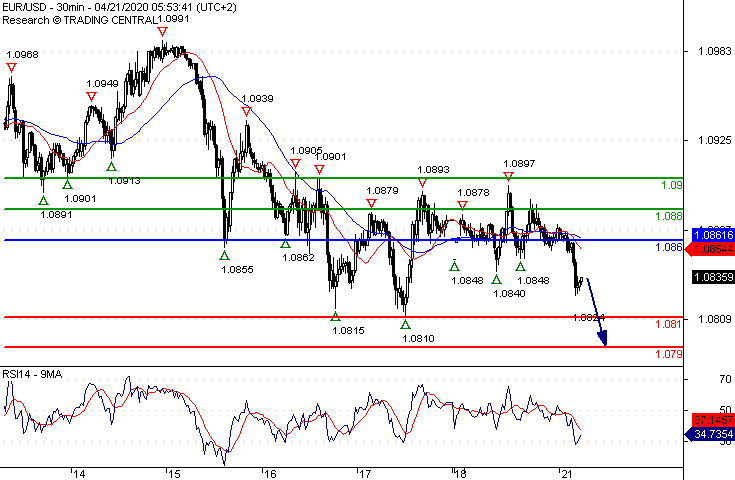735x480 pixels.
Task: Click the red triangle marker under 1.0893
Action: pos(422,183)
